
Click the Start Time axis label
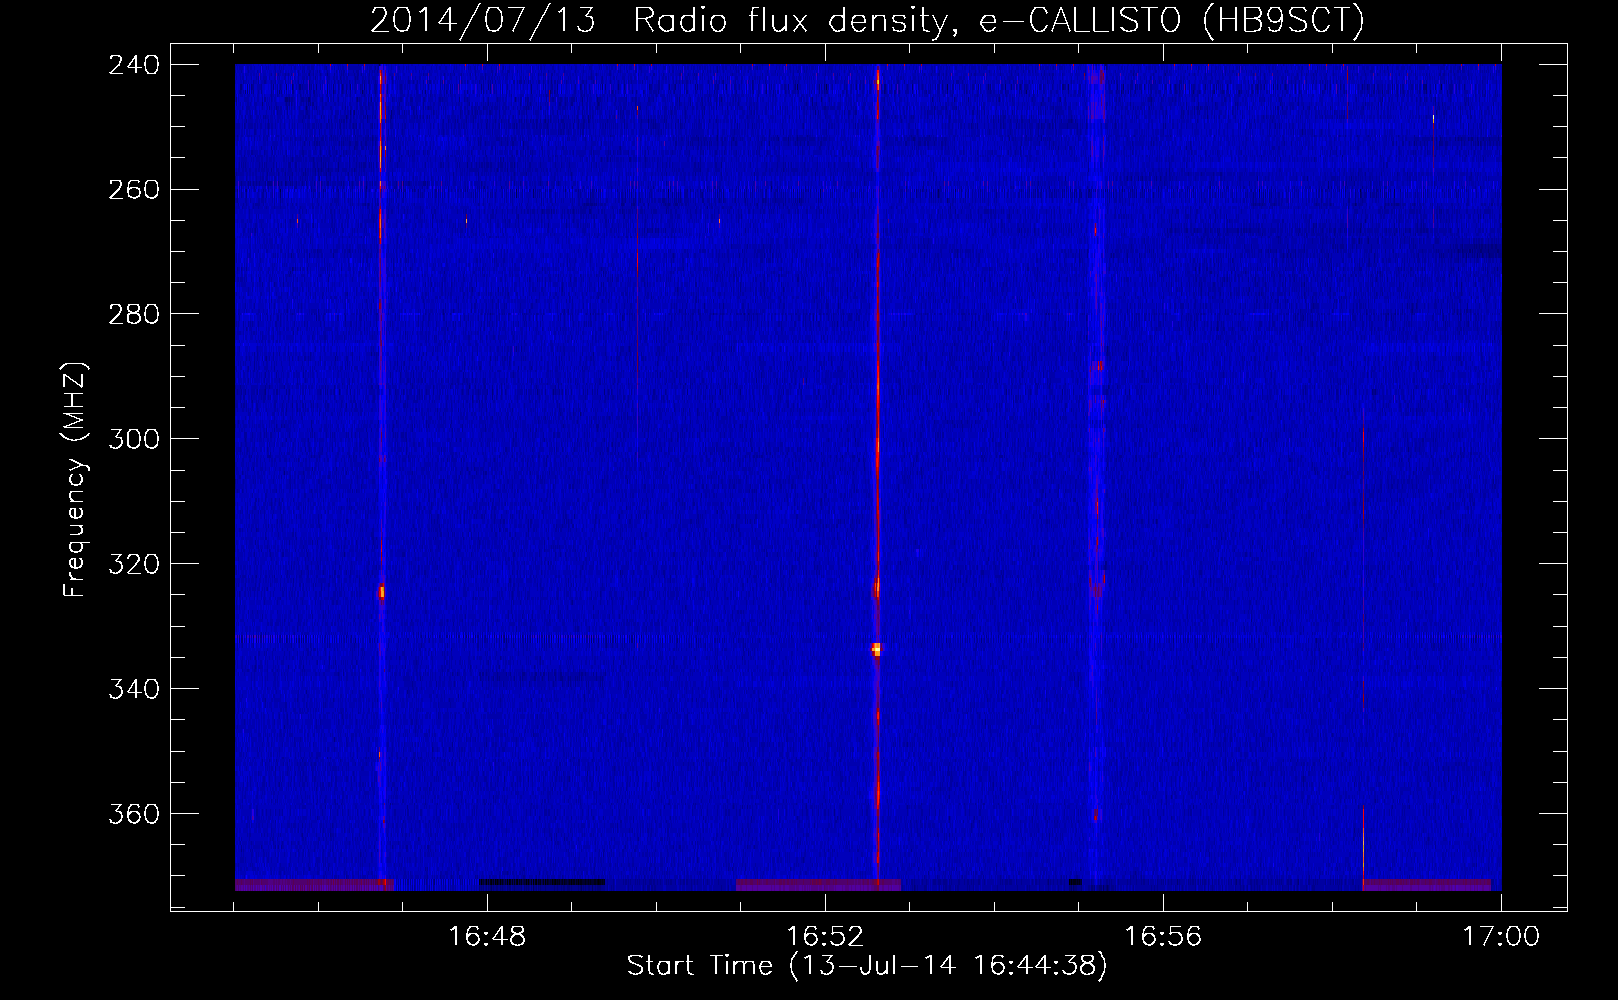tap(867, 966)
